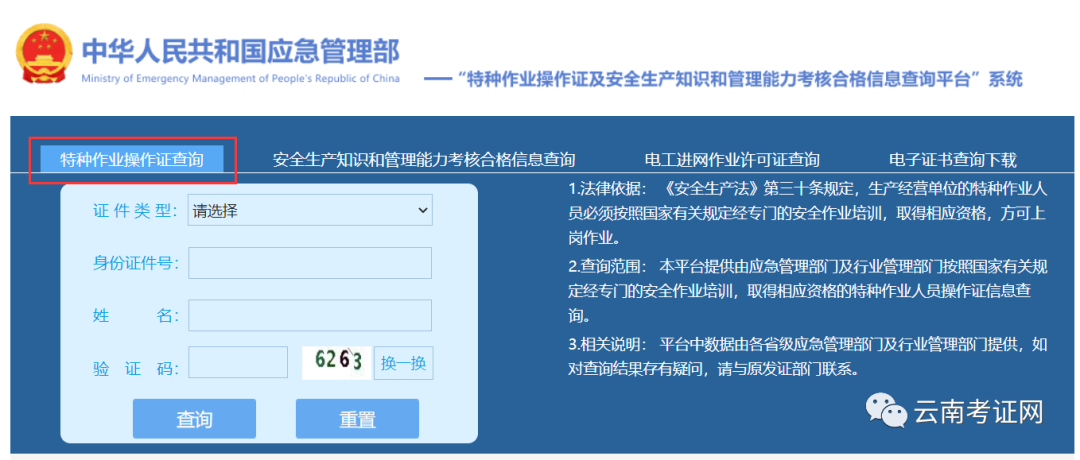Click the 相关说明 note paragraph
This screenshot has width=1080, height=460.
[808, 356]
